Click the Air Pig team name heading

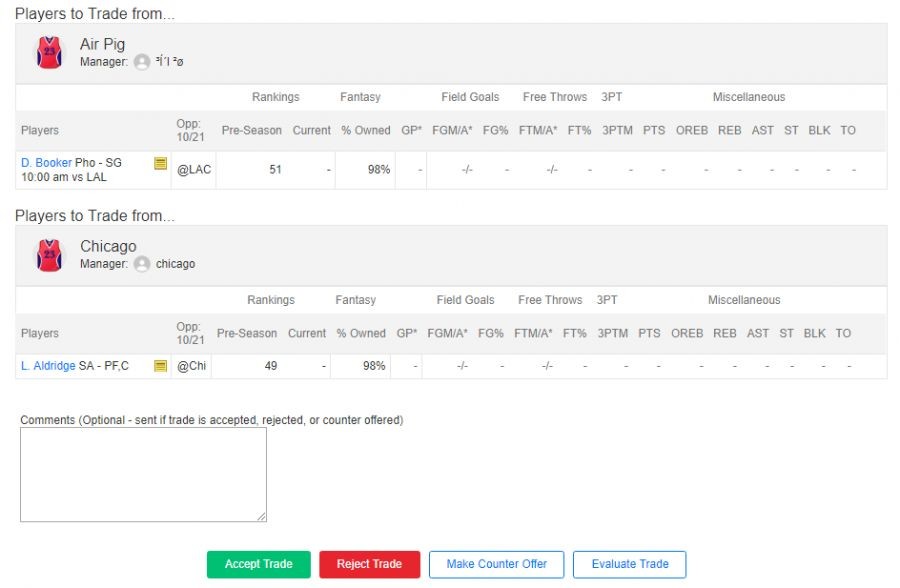(102, 44)
